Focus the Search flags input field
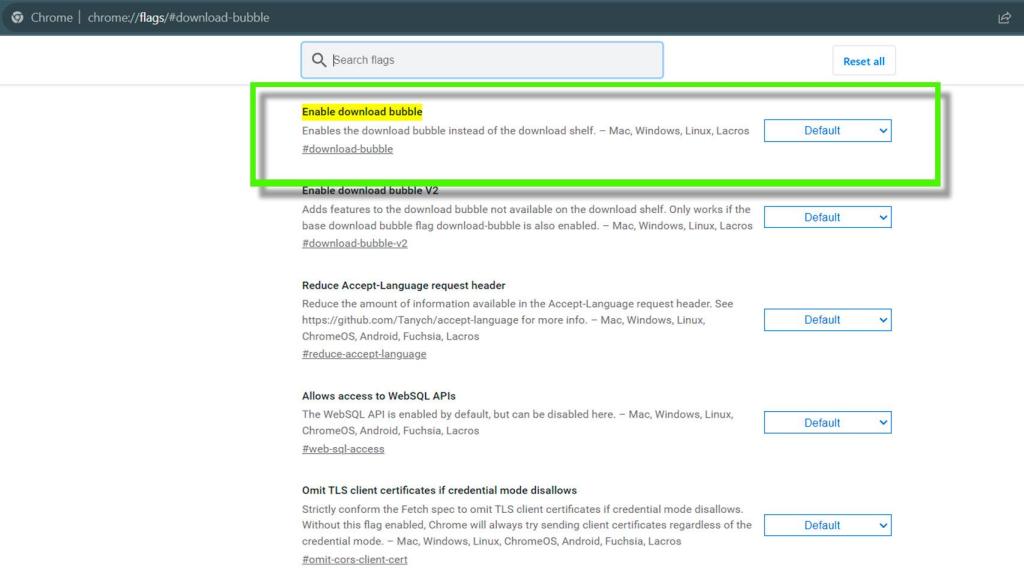 point(482,60)
